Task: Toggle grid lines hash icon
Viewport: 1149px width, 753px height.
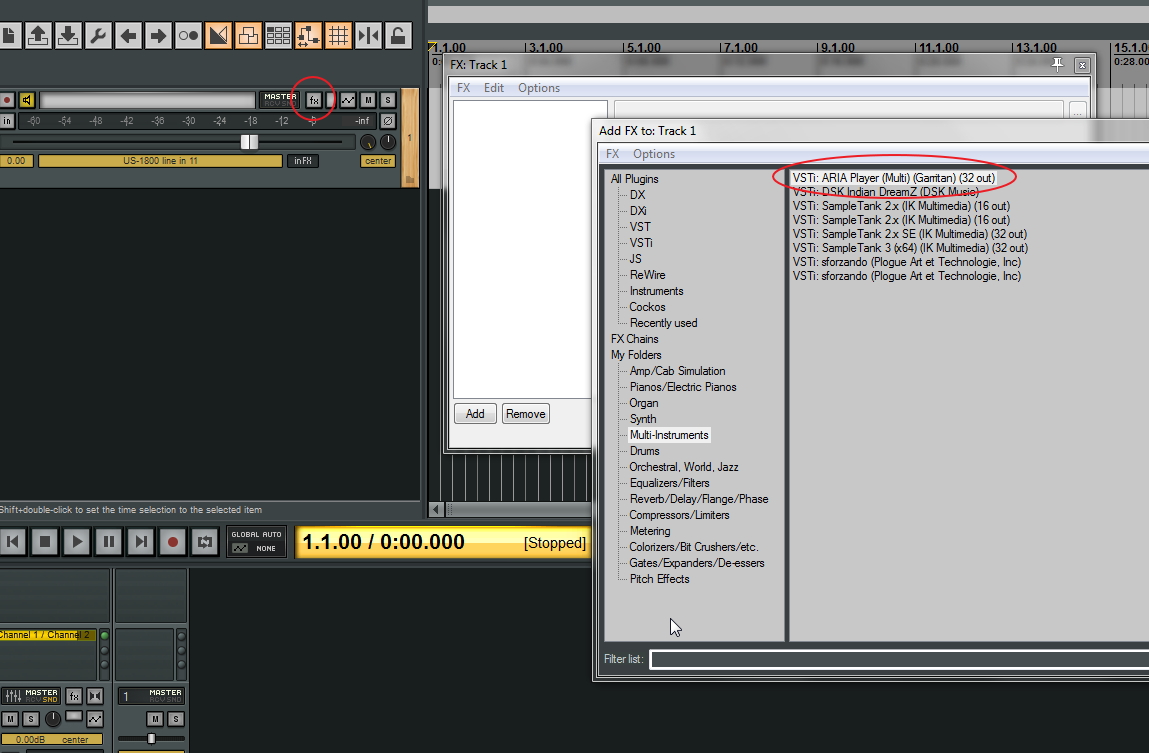Action: pos(339,35)
